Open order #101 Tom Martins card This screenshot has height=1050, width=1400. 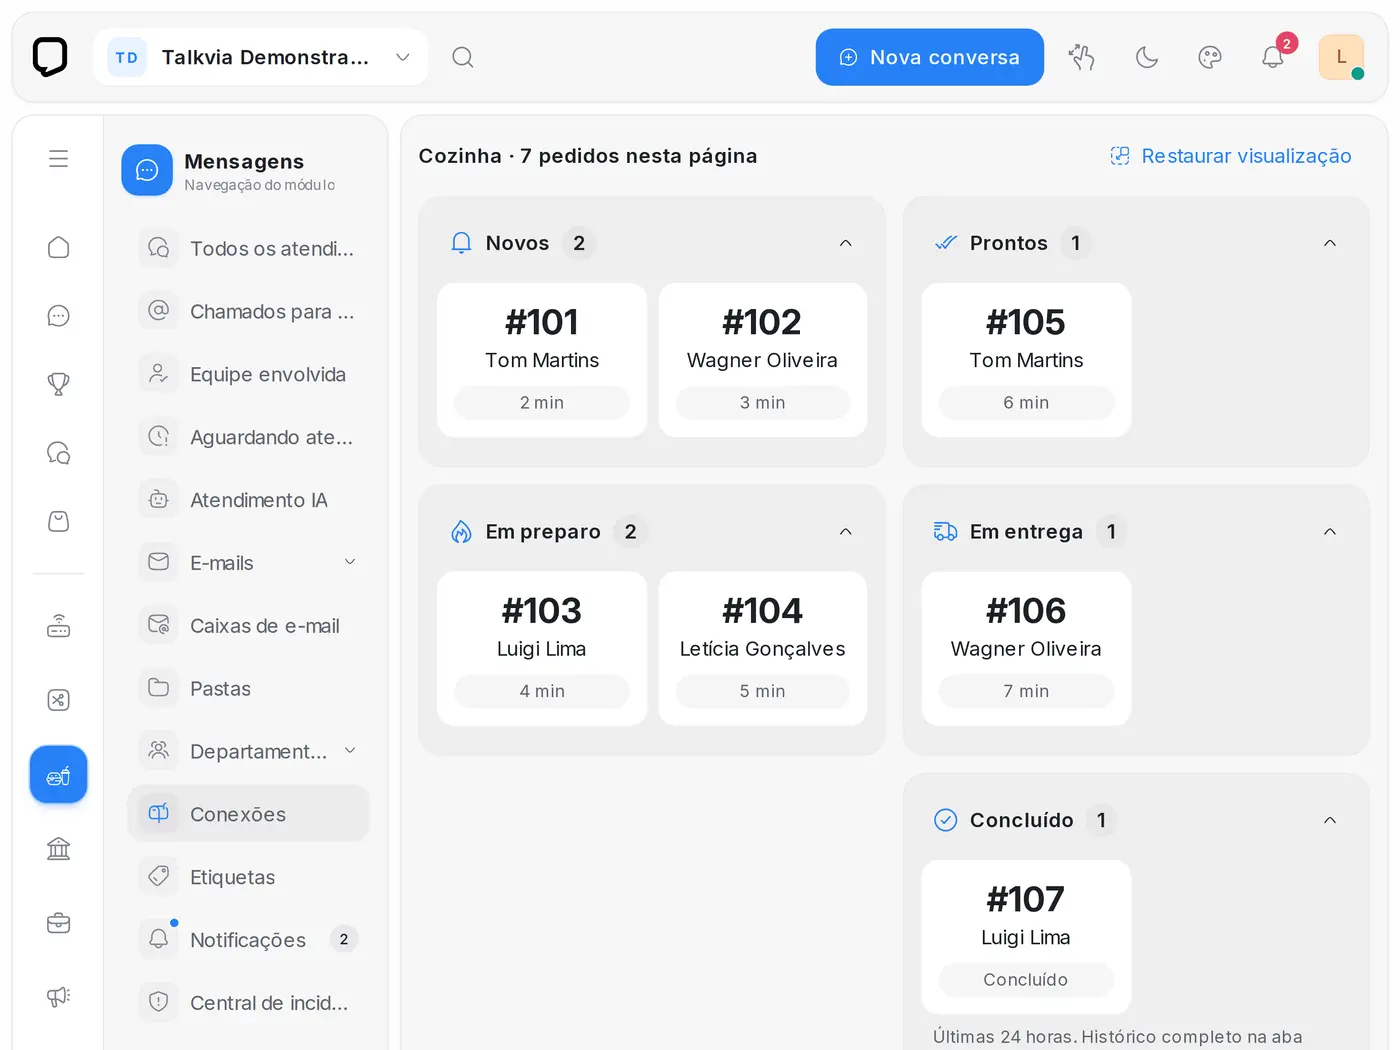[542, 360]
